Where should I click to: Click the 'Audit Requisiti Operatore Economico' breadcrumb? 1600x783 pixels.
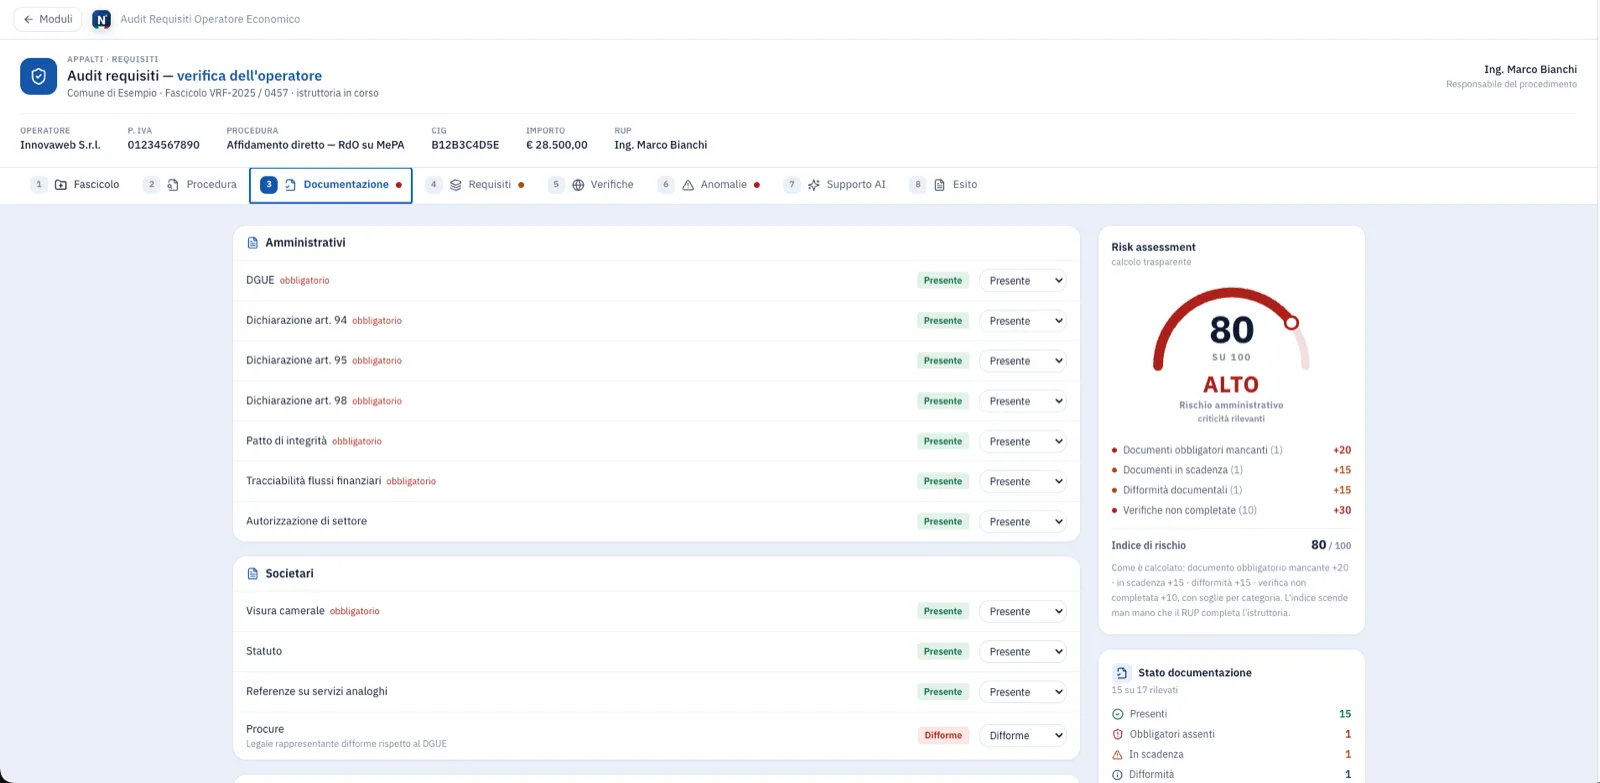(x=210, y=19)
